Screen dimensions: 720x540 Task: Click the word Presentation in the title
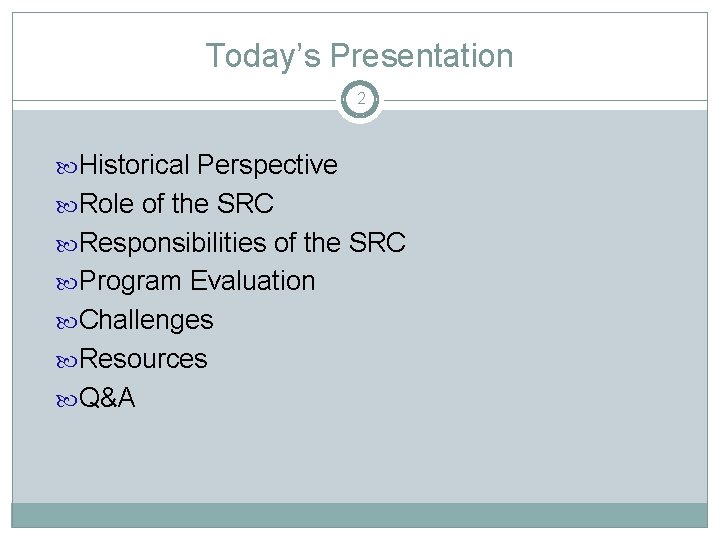(422, 56)
